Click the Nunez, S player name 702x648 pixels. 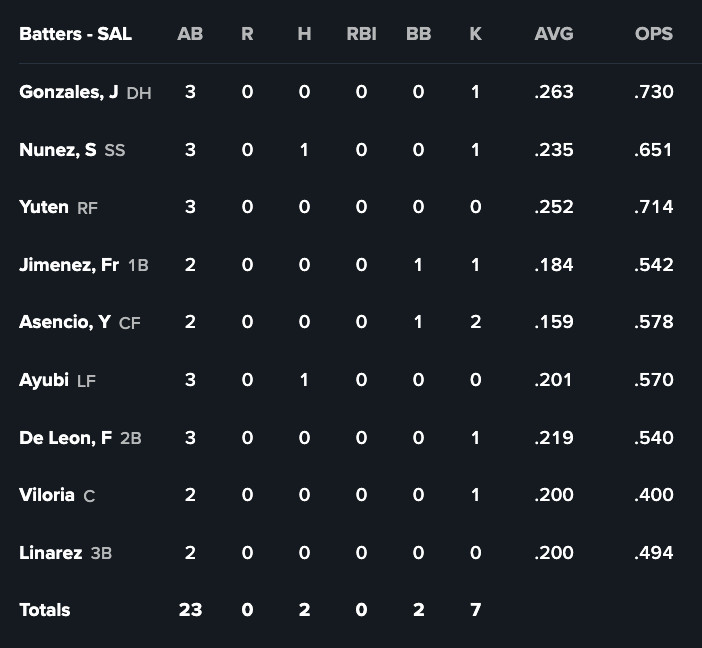point(57,150)
